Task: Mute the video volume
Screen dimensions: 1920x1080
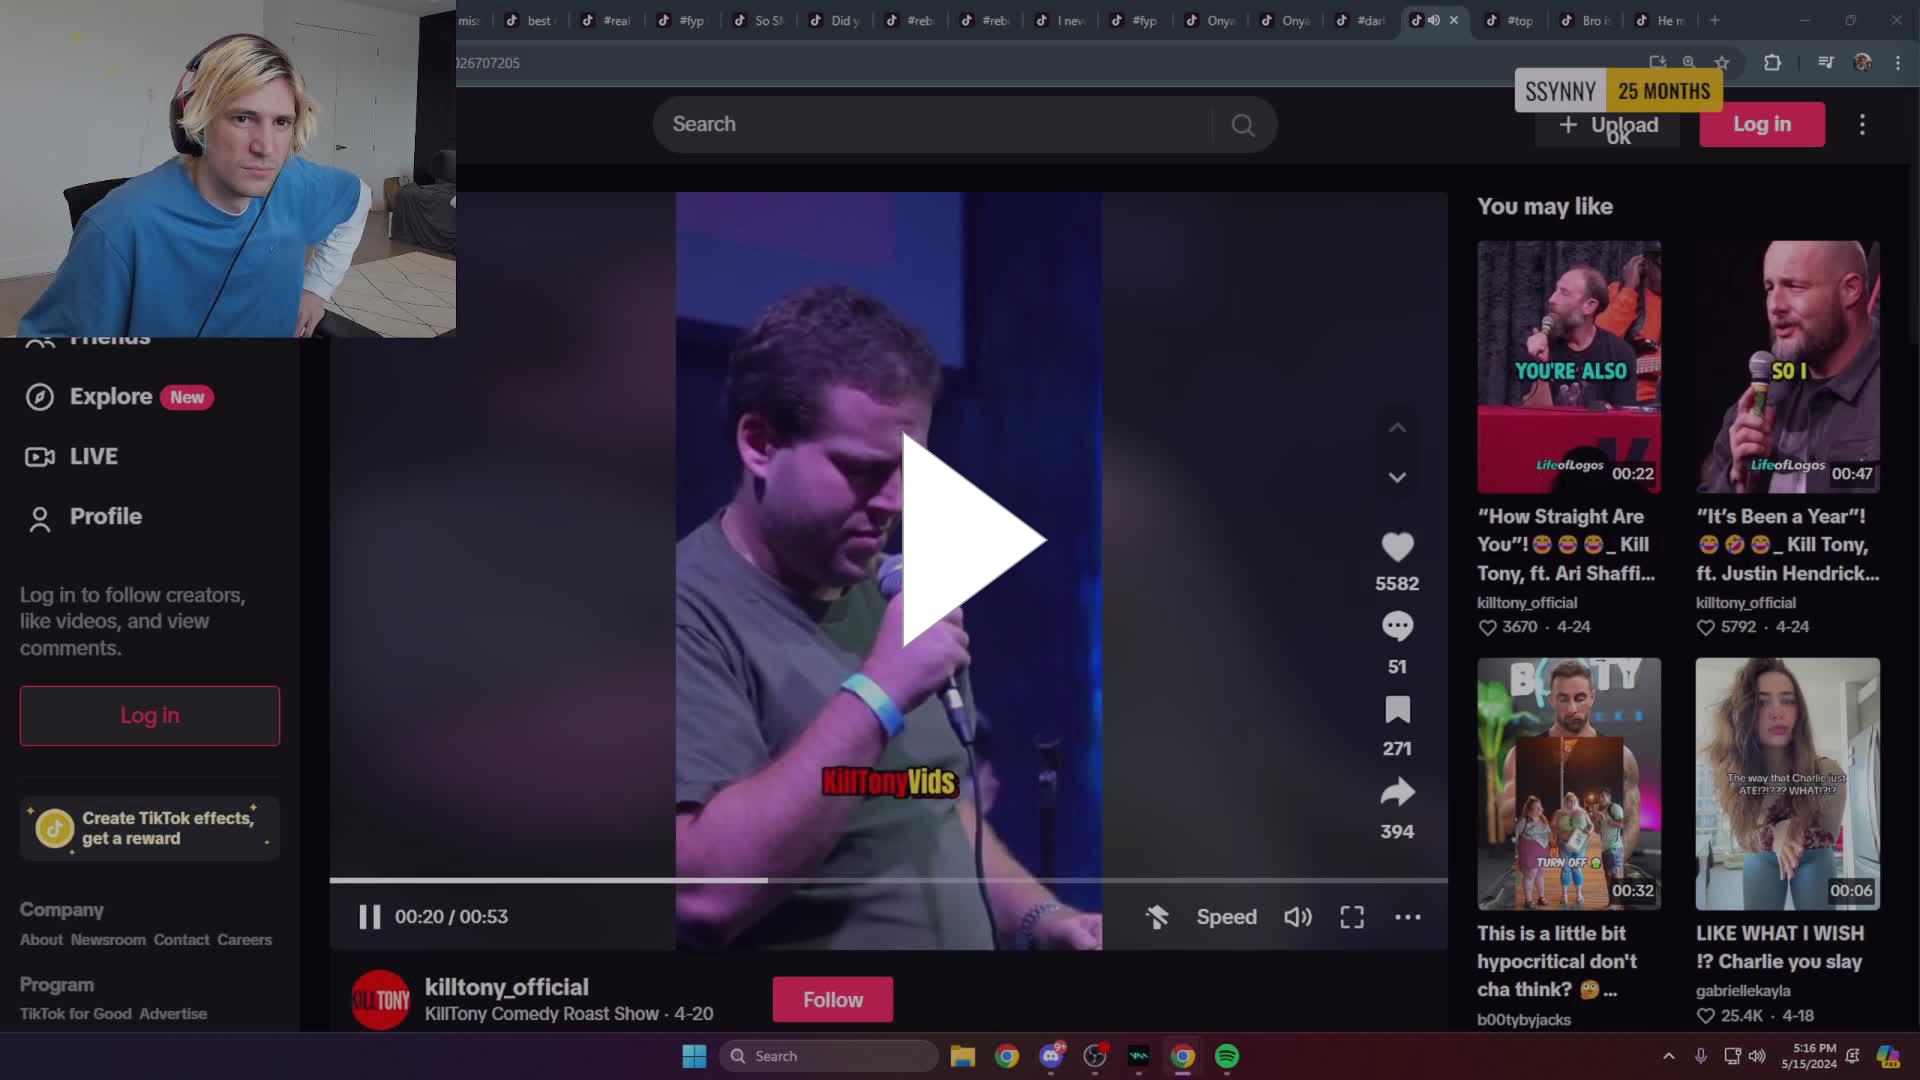Action: tap(1297, 917)
